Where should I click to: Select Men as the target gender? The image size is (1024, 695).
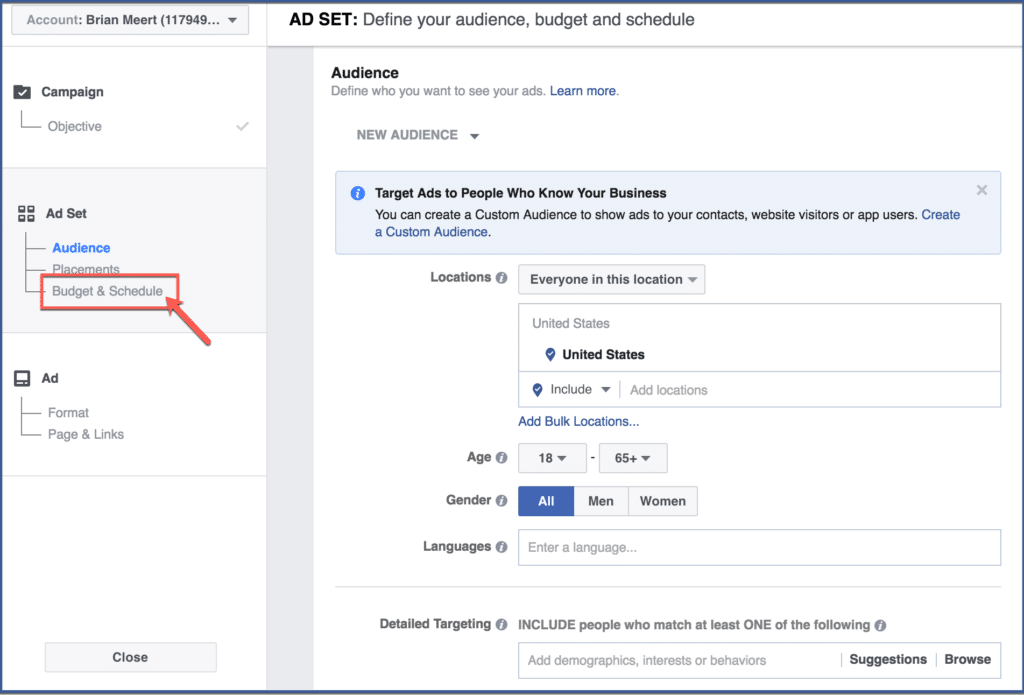pyautogui.click(x=601, y=500)
